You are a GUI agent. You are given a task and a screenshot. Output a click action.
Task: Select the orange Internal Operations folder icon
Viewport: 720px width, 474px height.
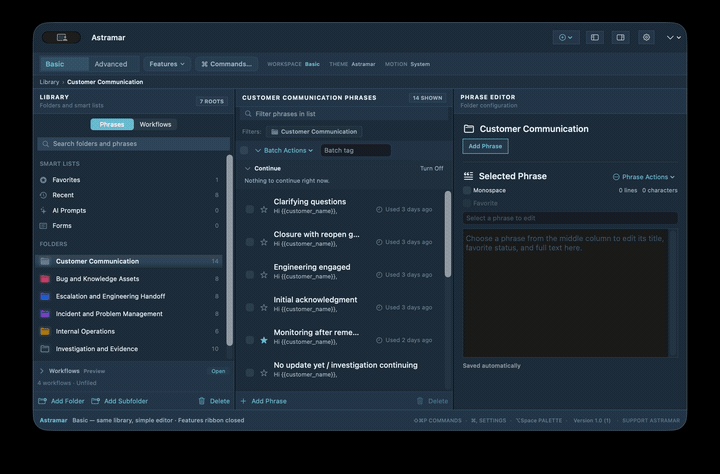tap(45, 331)
